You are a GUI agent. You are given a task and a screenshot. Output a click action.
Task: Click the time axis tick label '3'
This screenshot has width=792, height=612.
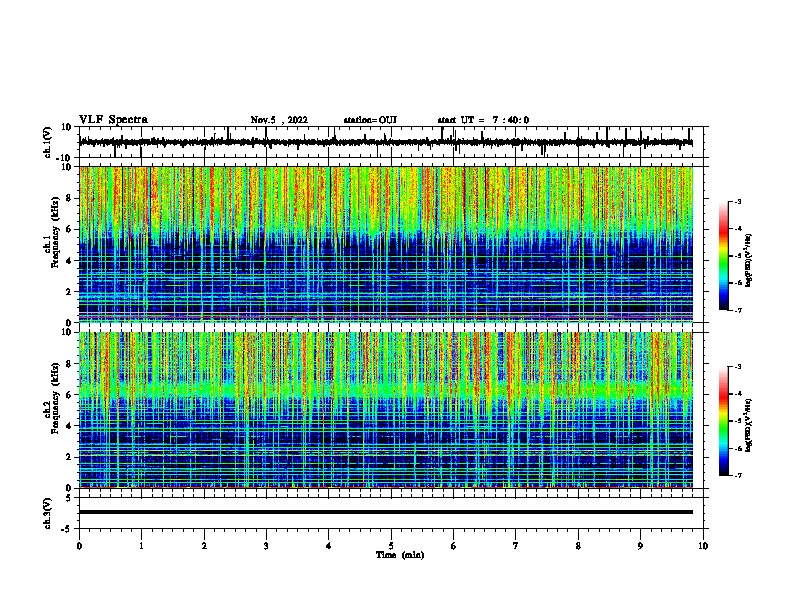point(266,546)
